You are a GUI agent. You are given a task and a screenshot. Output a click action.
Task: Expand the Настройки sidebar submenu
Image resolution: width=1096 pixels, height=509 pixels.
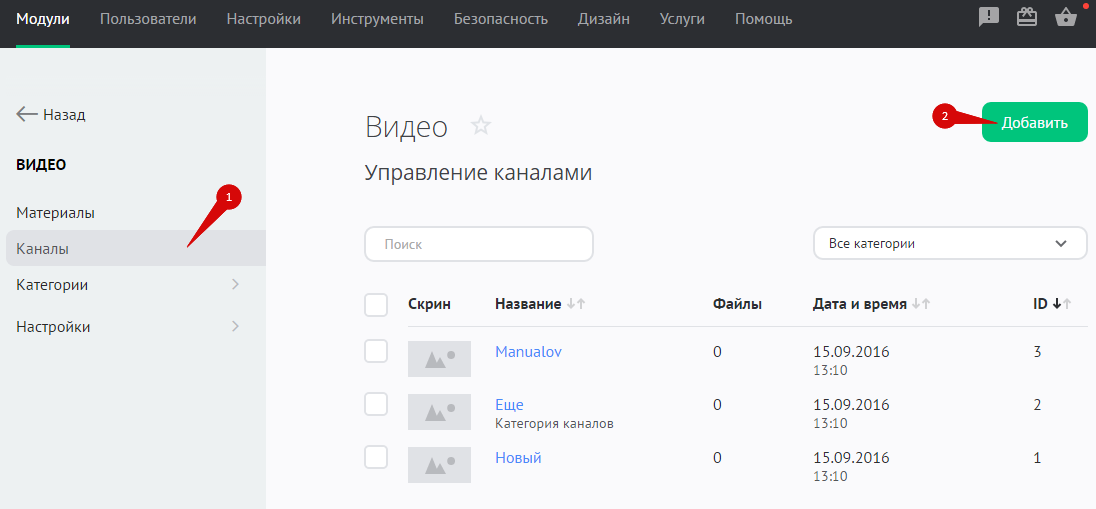tap(235, 327)
